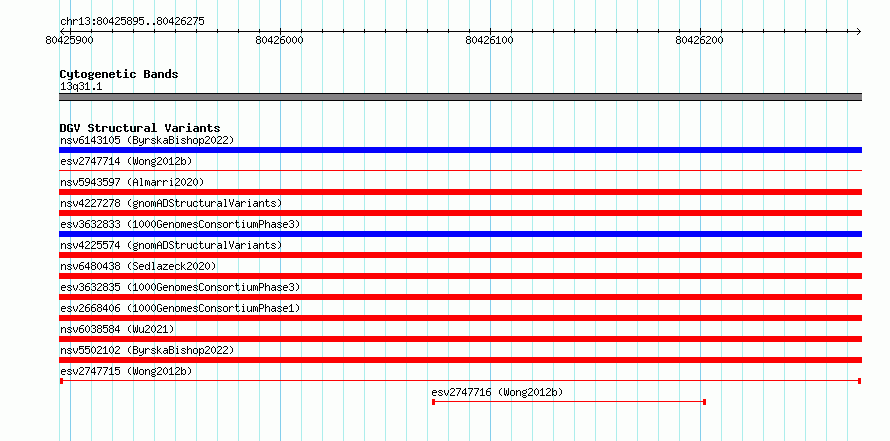Viewport: 890px width, 441px height.
Task: Click the DGV Structural Variants track title
Action: [140, 128]
